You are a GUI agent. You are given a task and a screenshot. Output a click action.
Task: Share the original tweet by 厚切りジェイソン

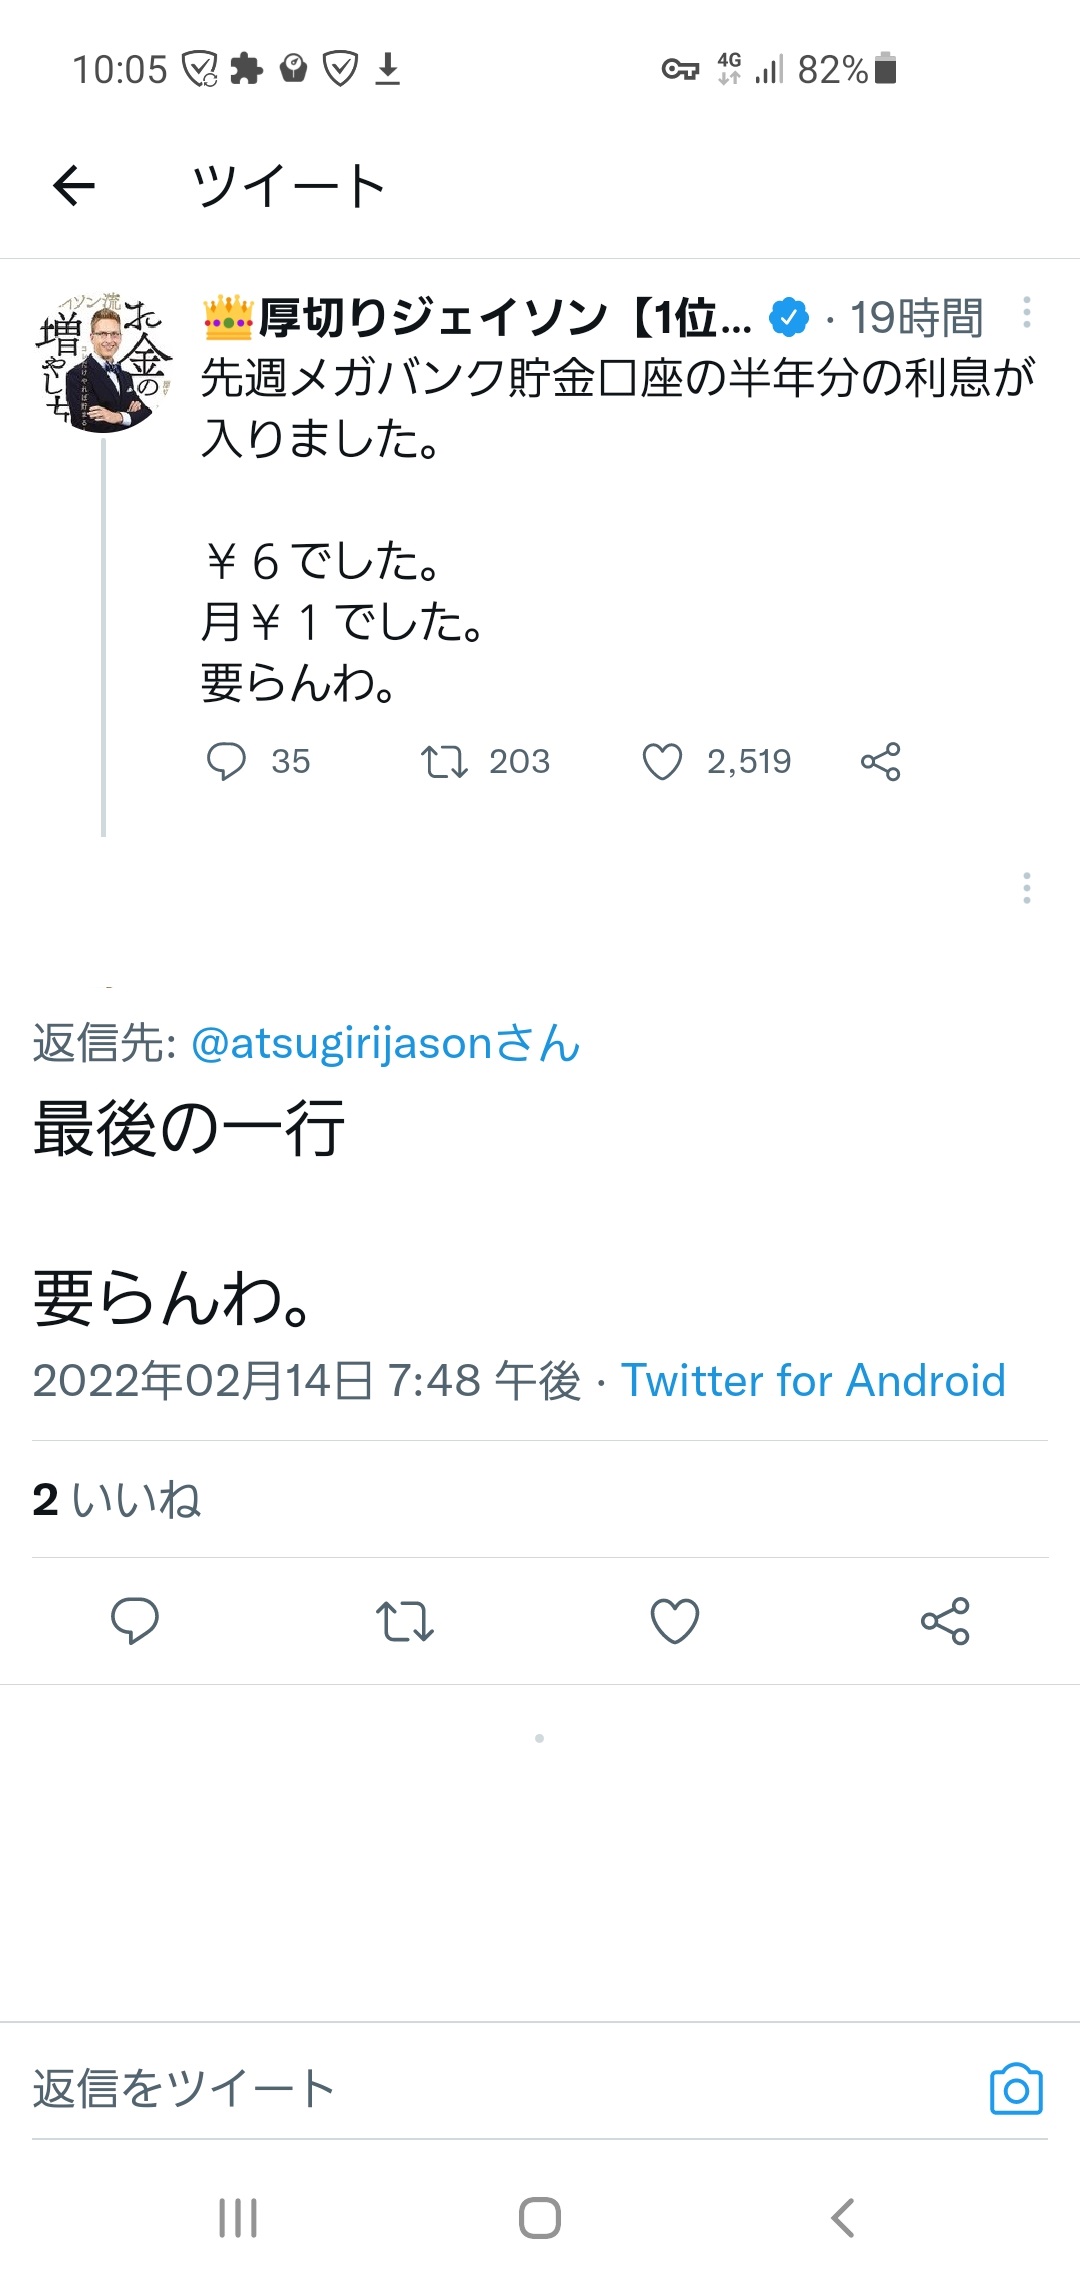point(880,761)
